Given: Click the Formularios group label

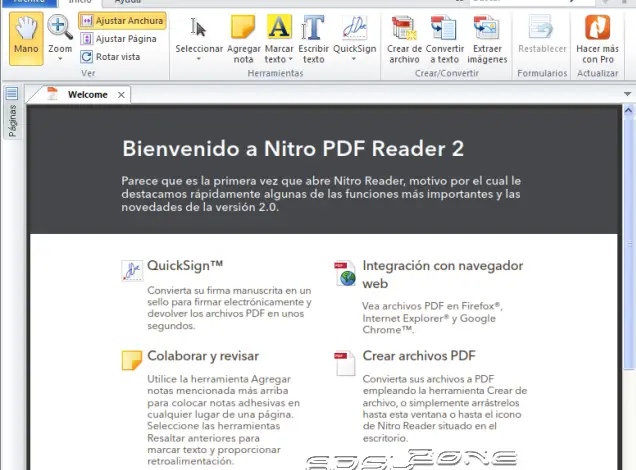Looking at the screenshot, I should click(542, 73).
